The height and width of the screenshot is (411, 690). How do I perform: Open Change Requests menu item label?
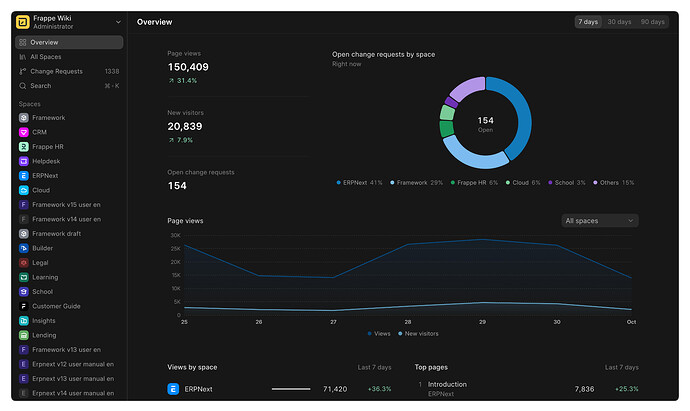[x=56, y=71]
